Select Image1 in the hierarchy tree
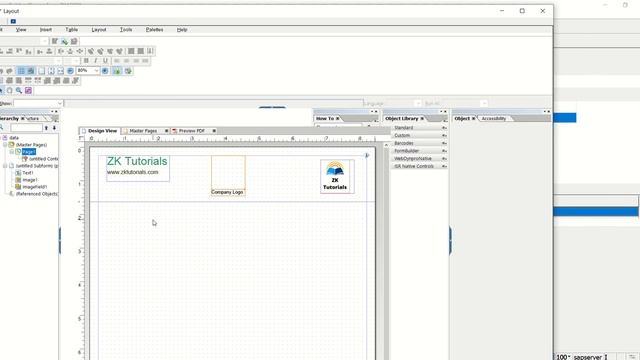This screenshot has height=360, width=640. click(x=29, y=180)
